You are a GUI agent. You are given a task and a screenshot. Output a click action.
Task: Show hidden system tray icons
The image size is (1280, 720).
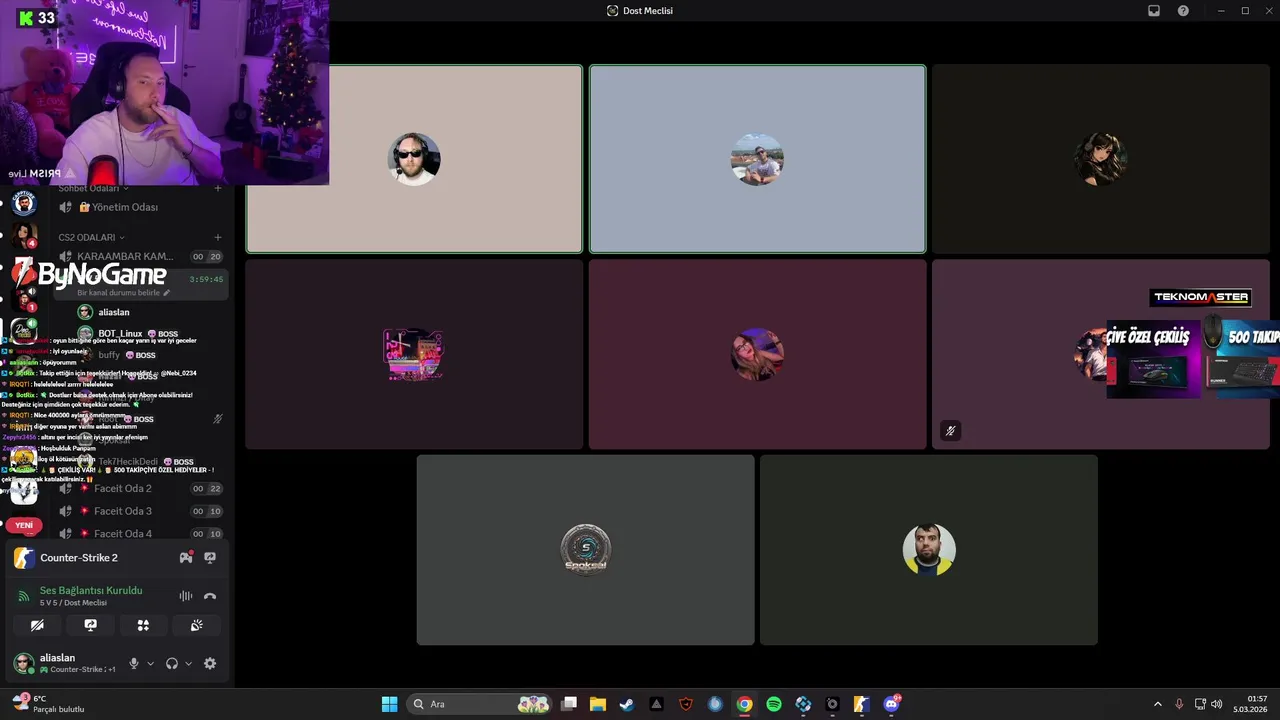pos(1158,704)
